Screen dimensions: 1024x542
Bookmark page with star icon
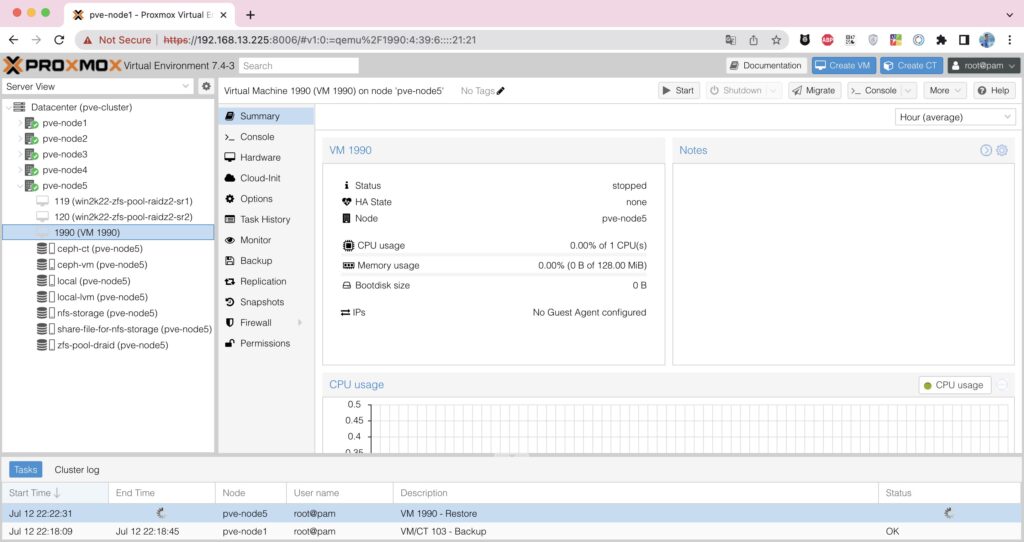coord(776,40)
